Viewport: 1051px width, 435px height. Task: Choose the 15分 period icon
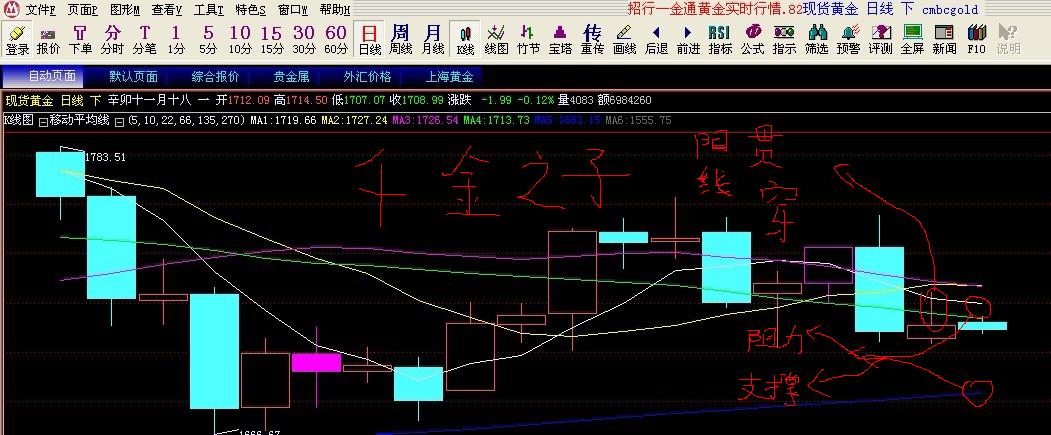[x=271, y=40]
